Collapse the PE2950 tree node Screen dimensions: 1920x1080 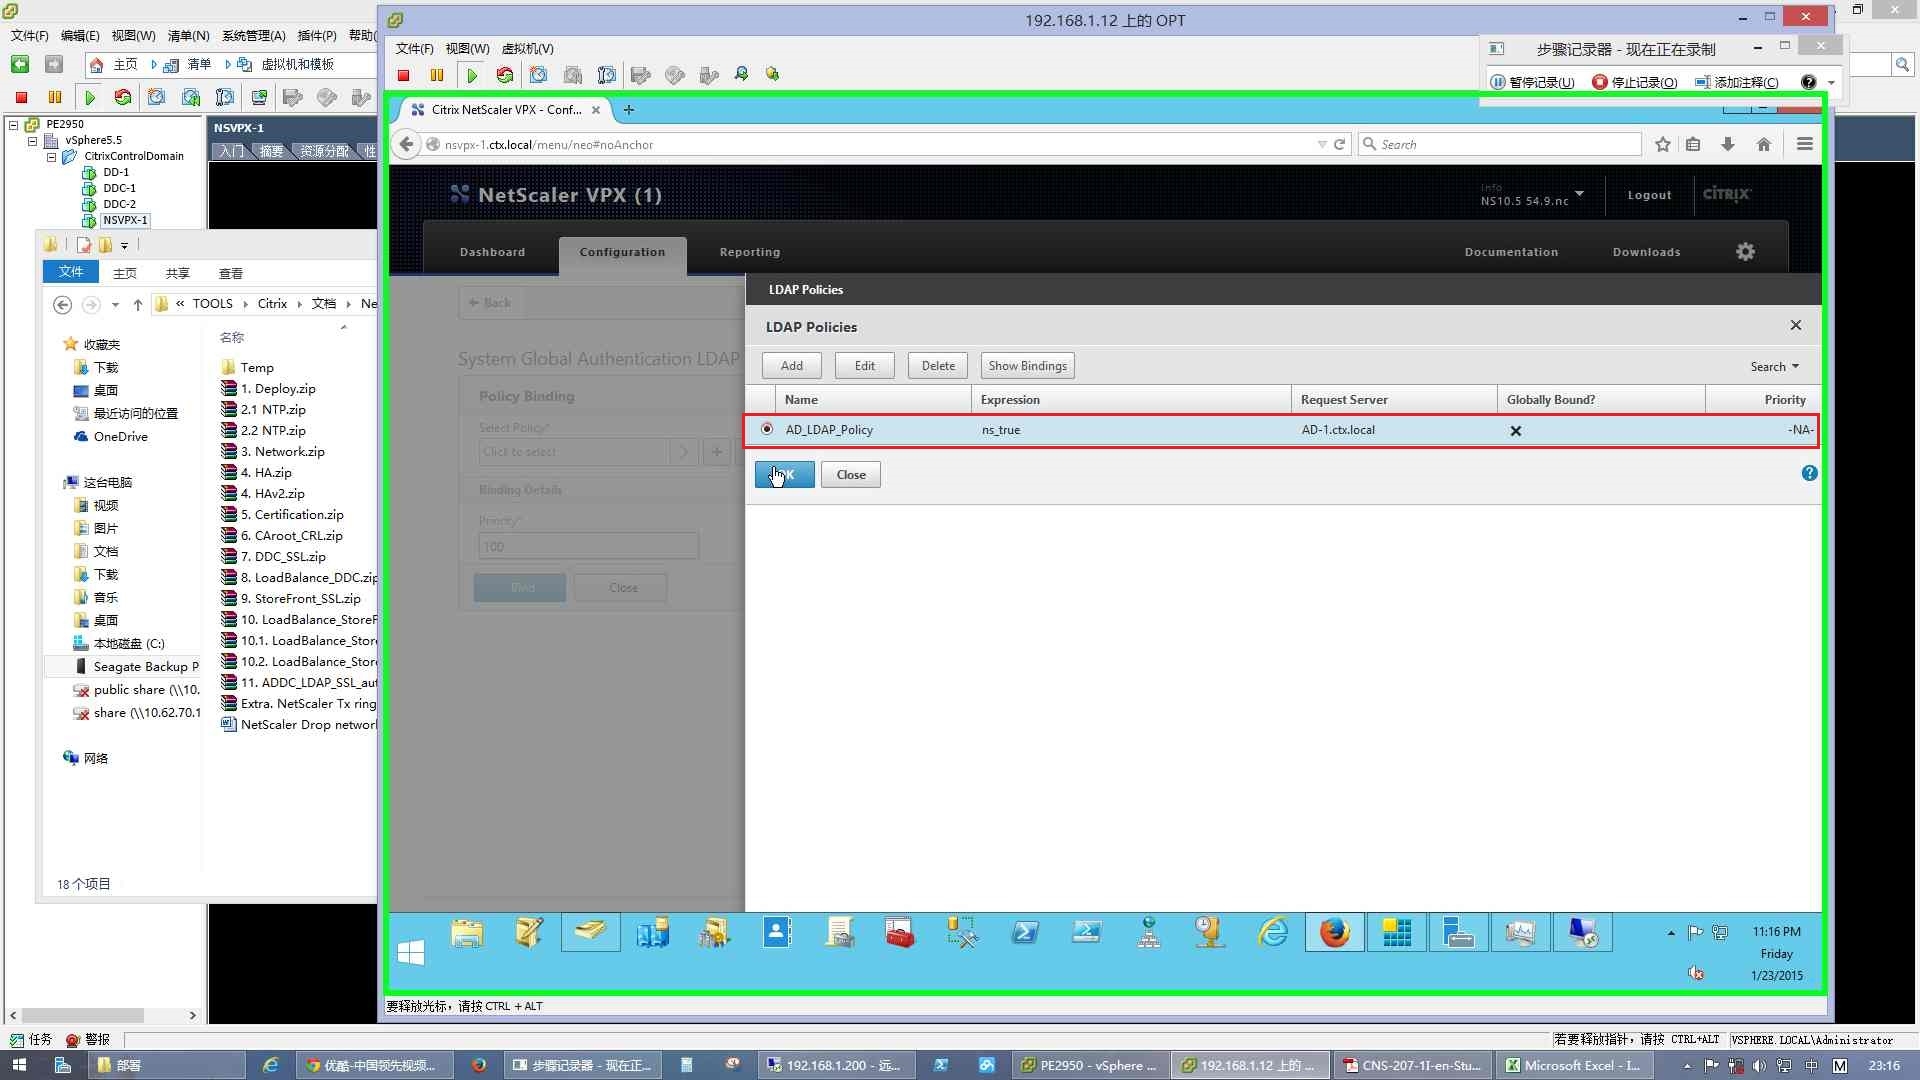14,125
